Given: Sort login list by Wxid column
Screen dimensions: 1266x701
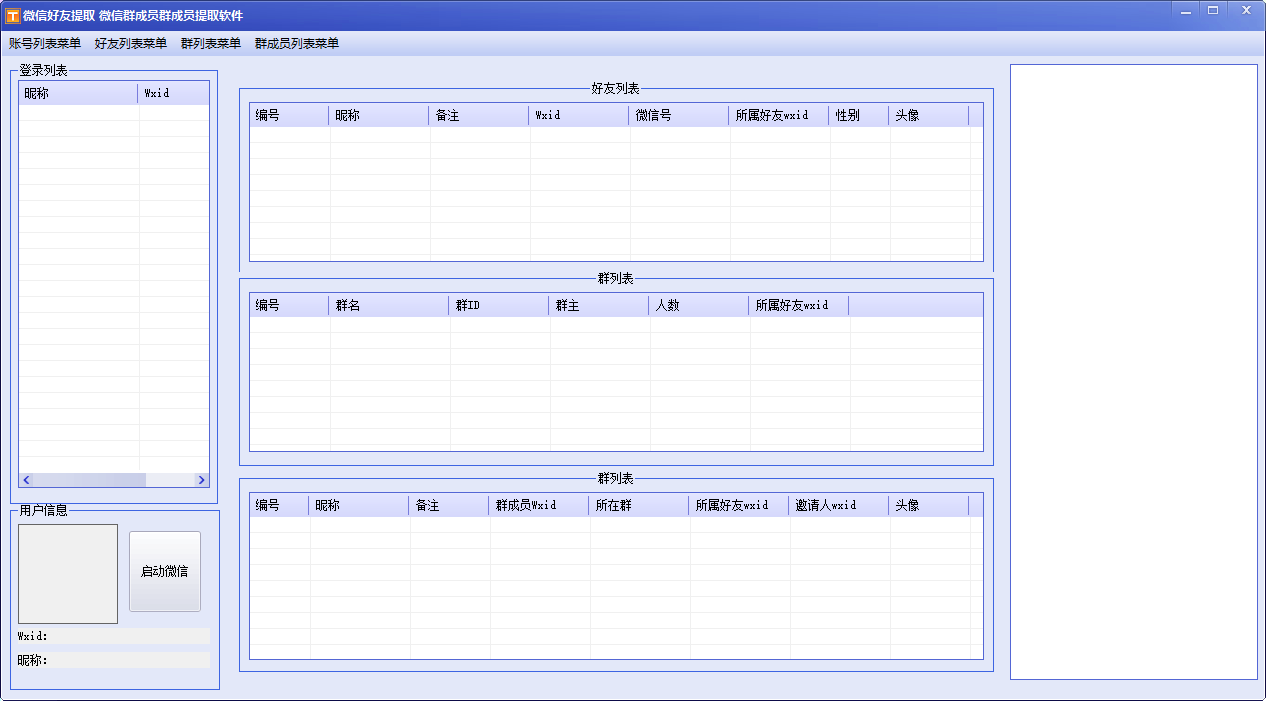Looking at the screenshot, I should [x=174, y=93].
